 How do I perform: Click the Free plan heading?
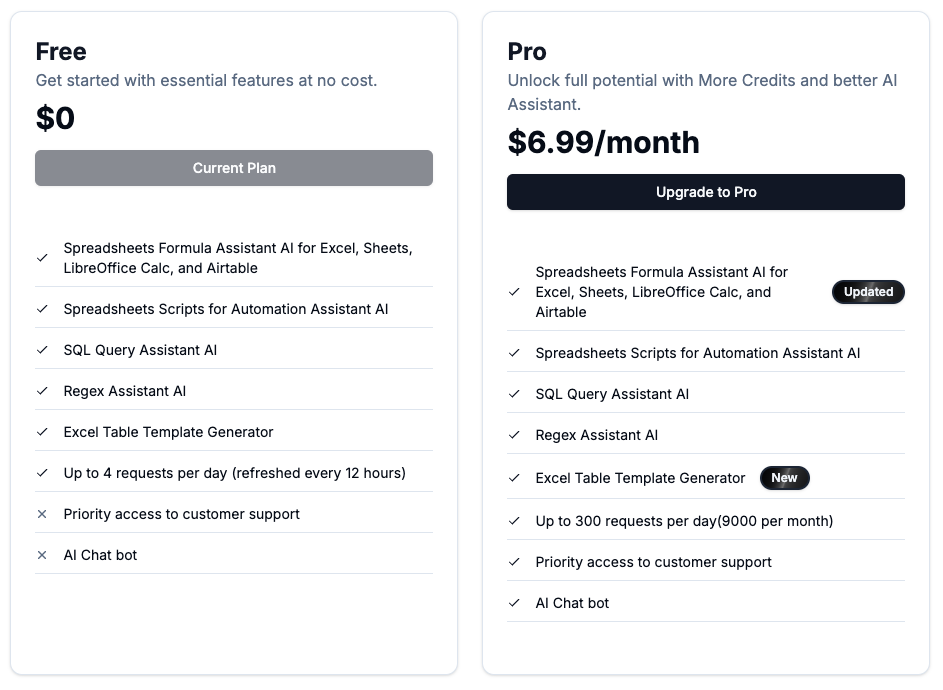[x=61, y=52]
